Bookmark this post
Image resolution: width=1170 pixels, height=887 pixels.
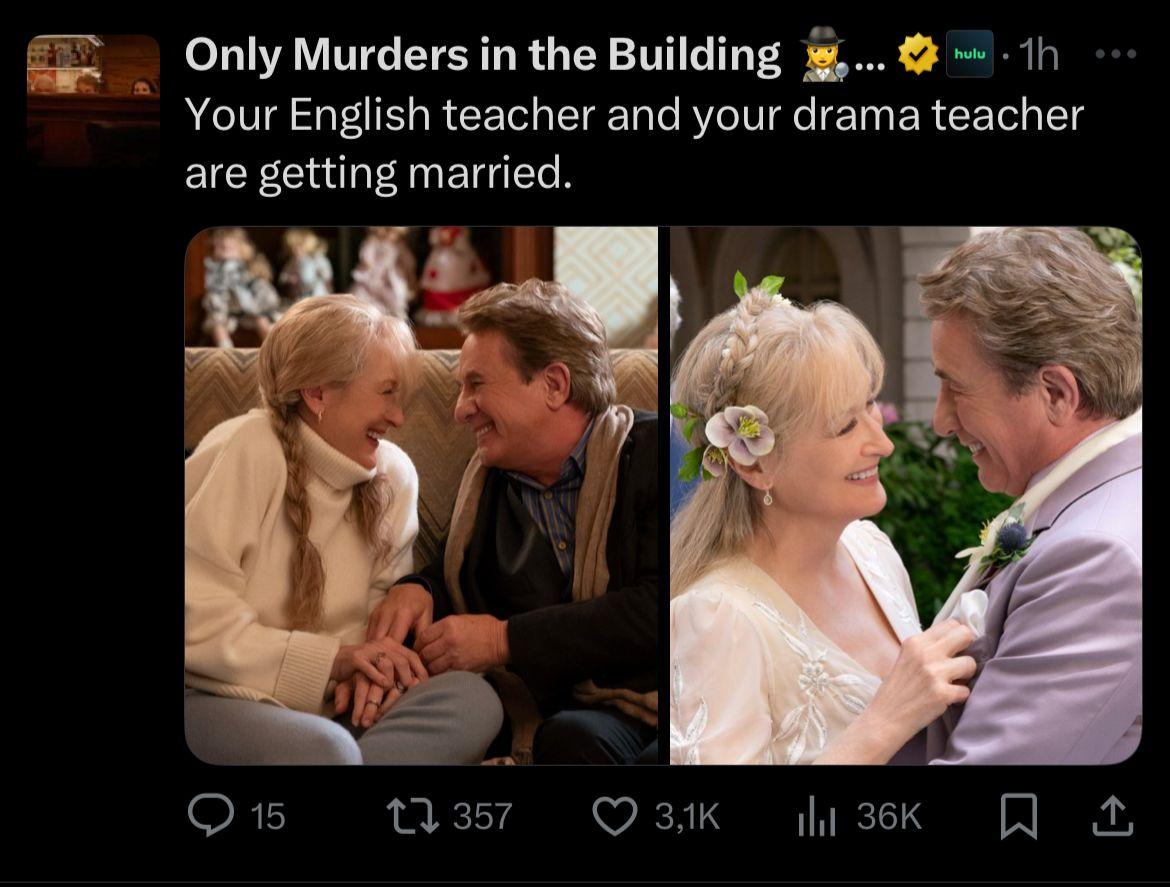[1019, 816]
